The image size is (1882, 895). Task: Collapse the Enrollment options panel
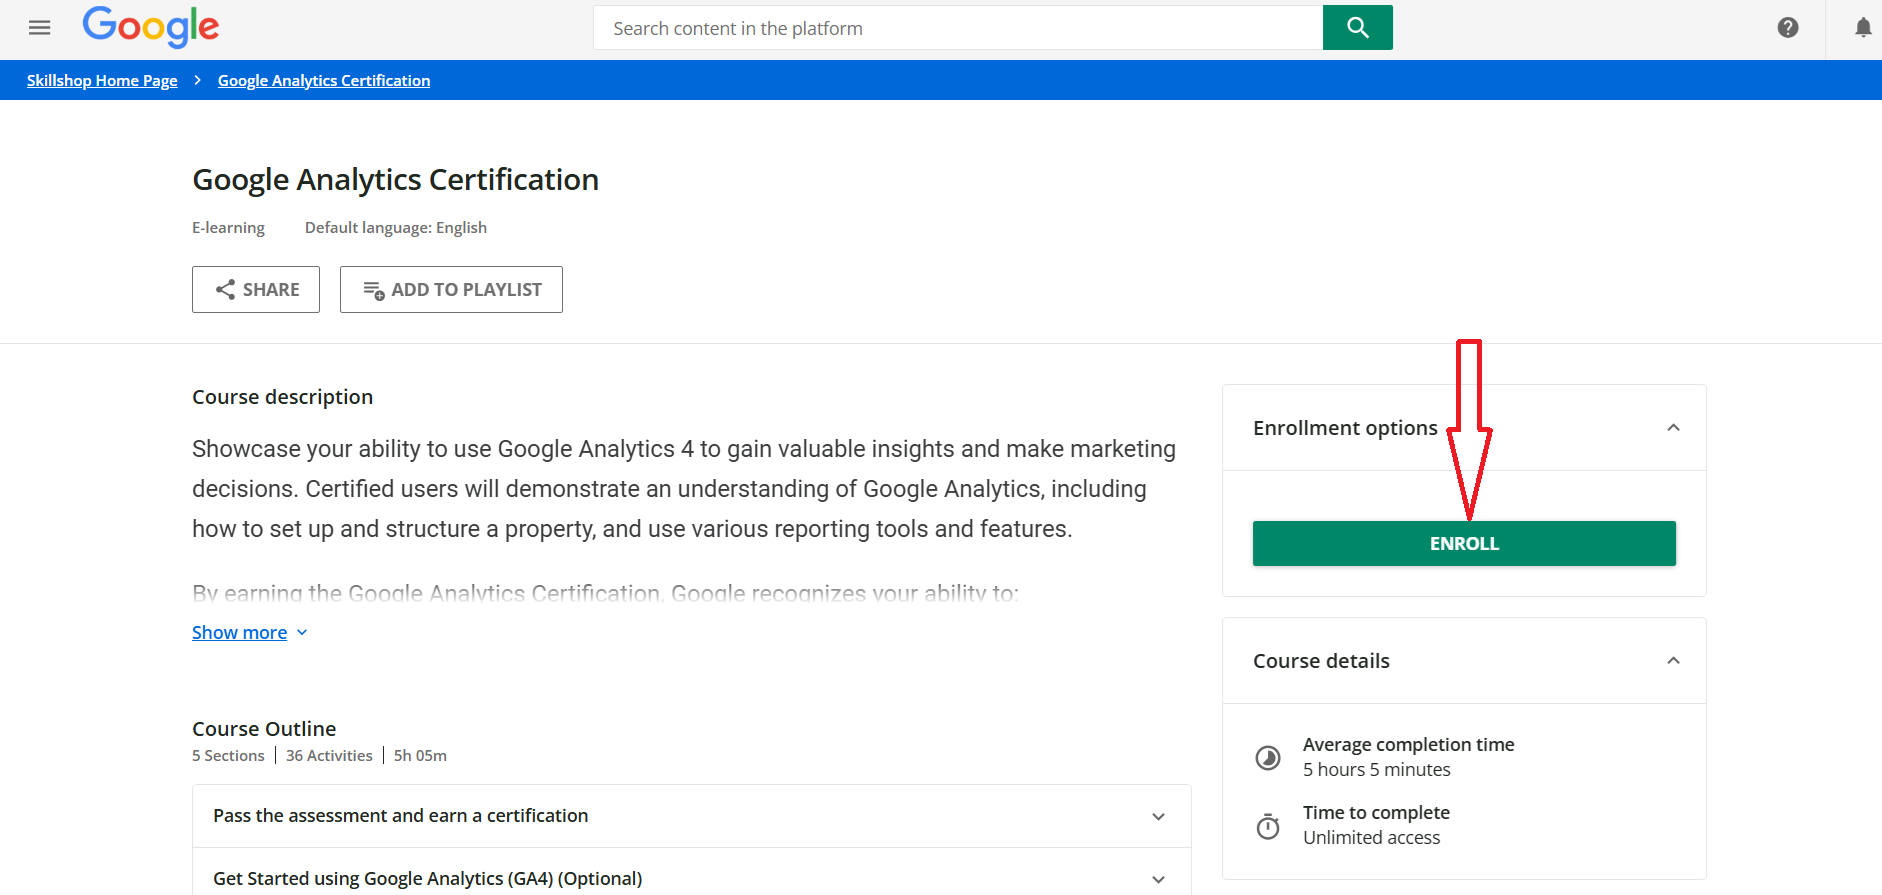[x=1673, y=428]
